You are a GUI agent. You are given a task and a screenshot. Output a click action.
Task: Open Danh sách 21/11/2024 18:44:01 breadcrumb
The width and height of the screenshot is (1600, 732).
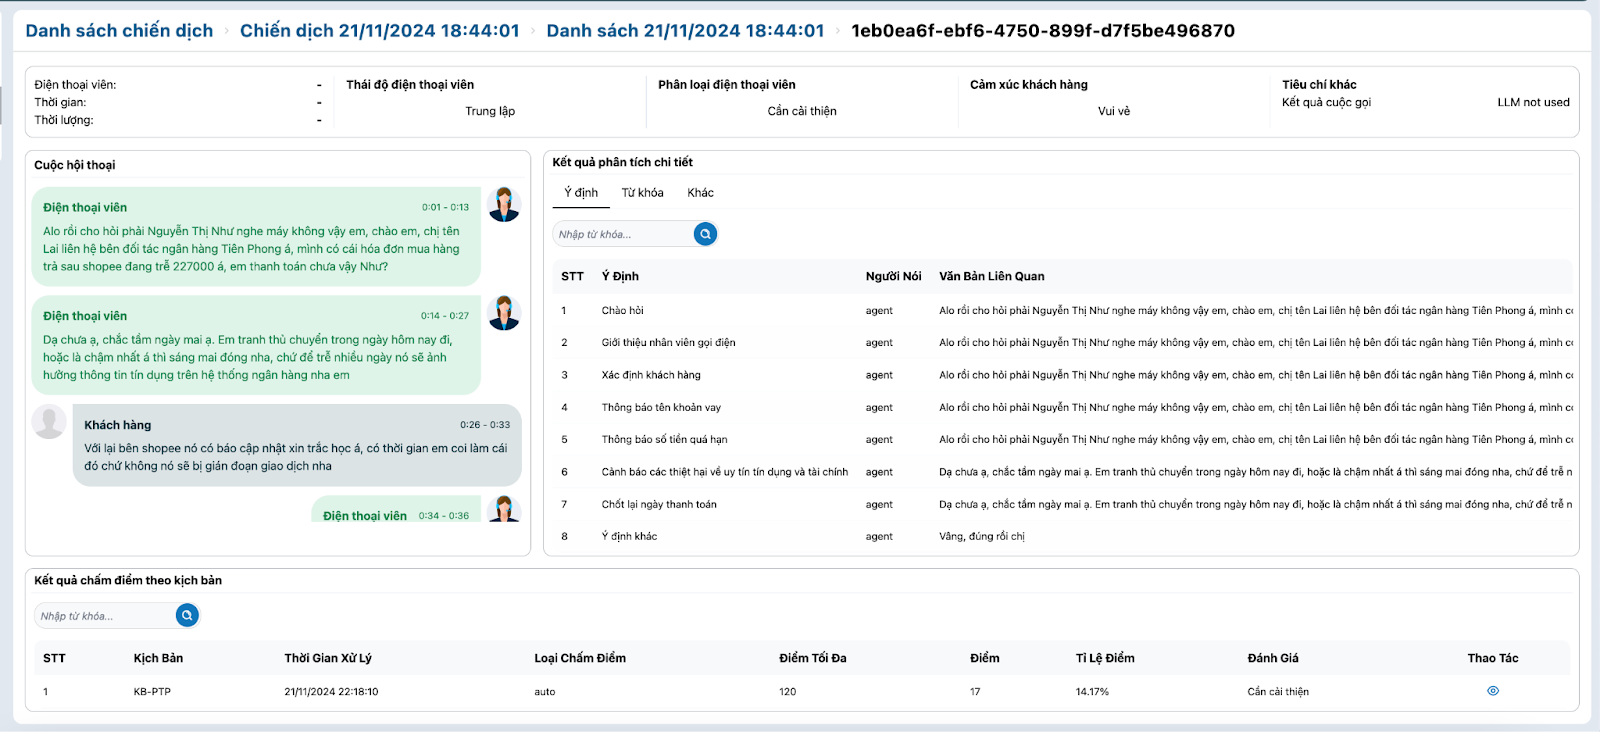tap(685, 31)
